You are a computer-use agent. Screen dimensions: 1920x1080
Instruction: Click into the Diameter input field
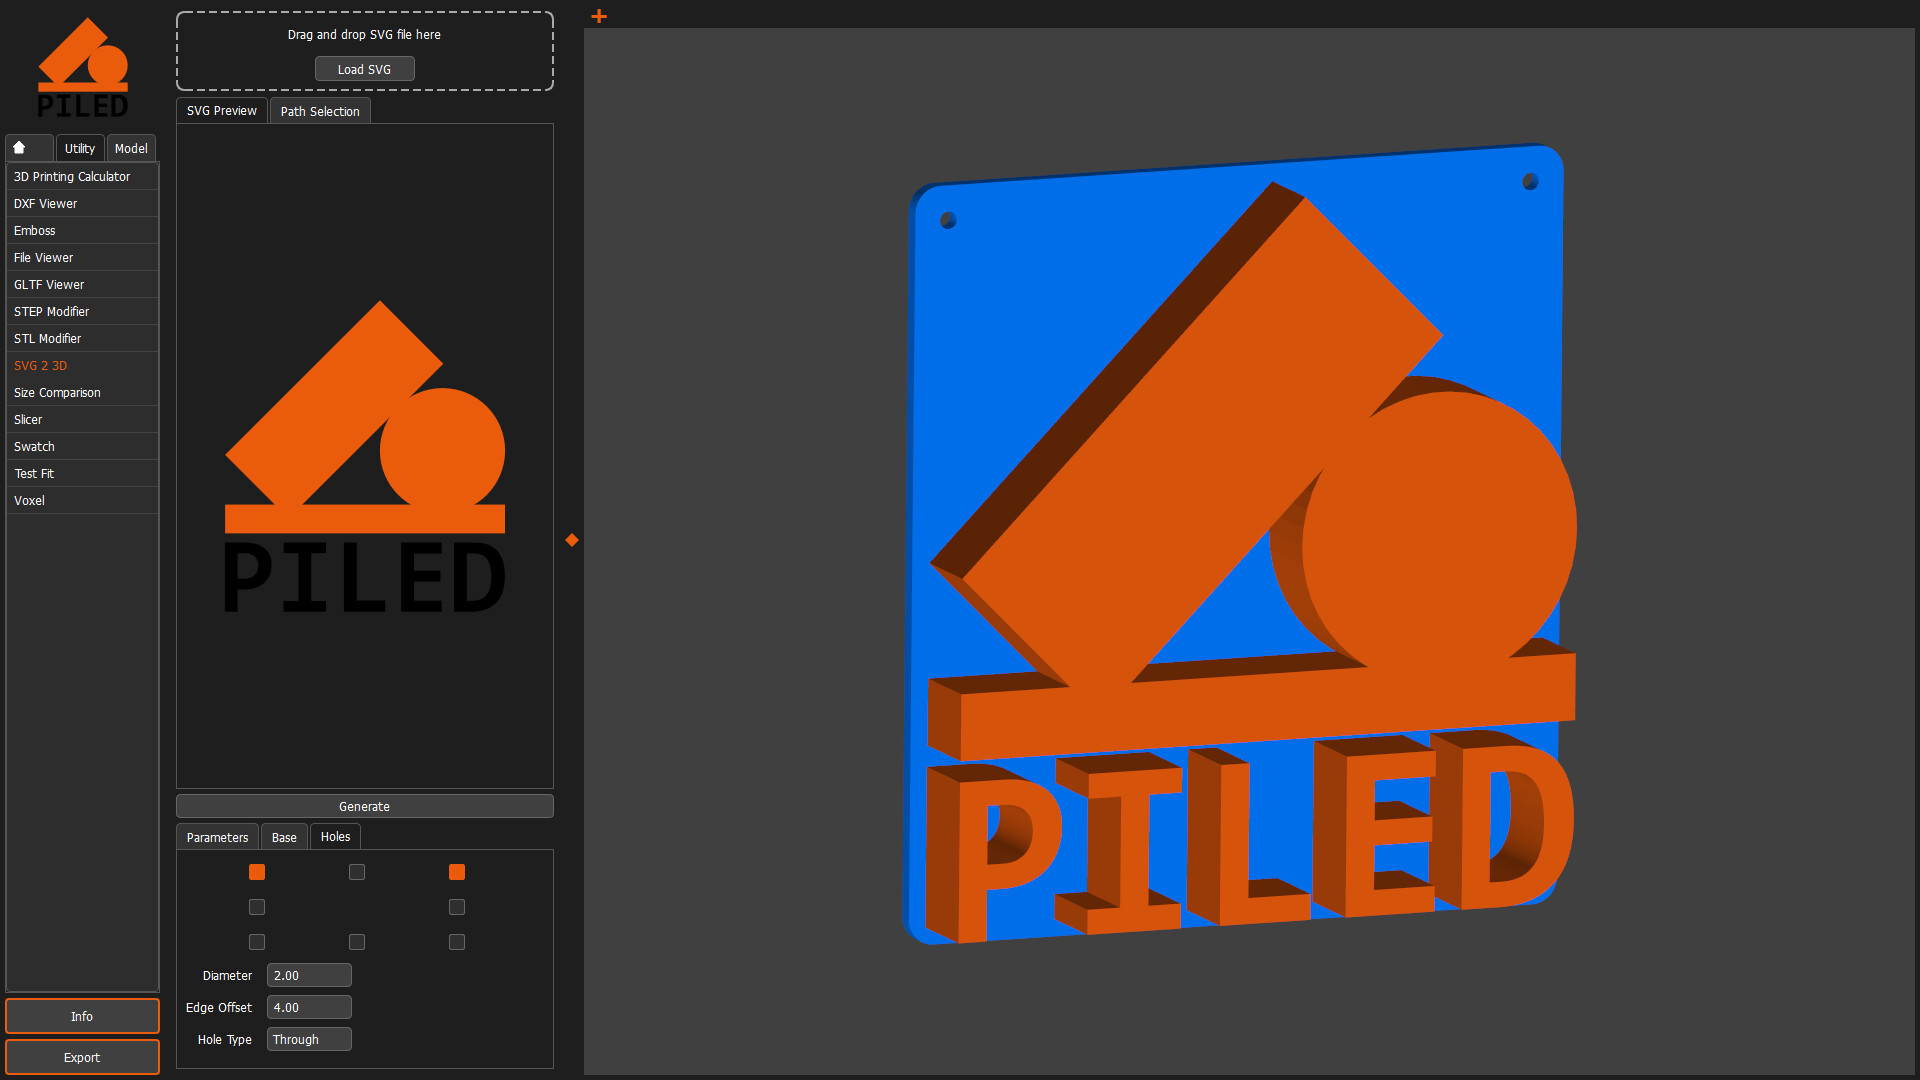309,975
